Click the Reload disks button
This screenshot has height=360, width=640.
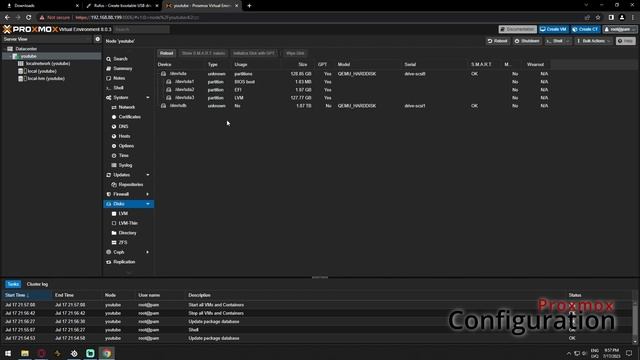tap(167, 53)
